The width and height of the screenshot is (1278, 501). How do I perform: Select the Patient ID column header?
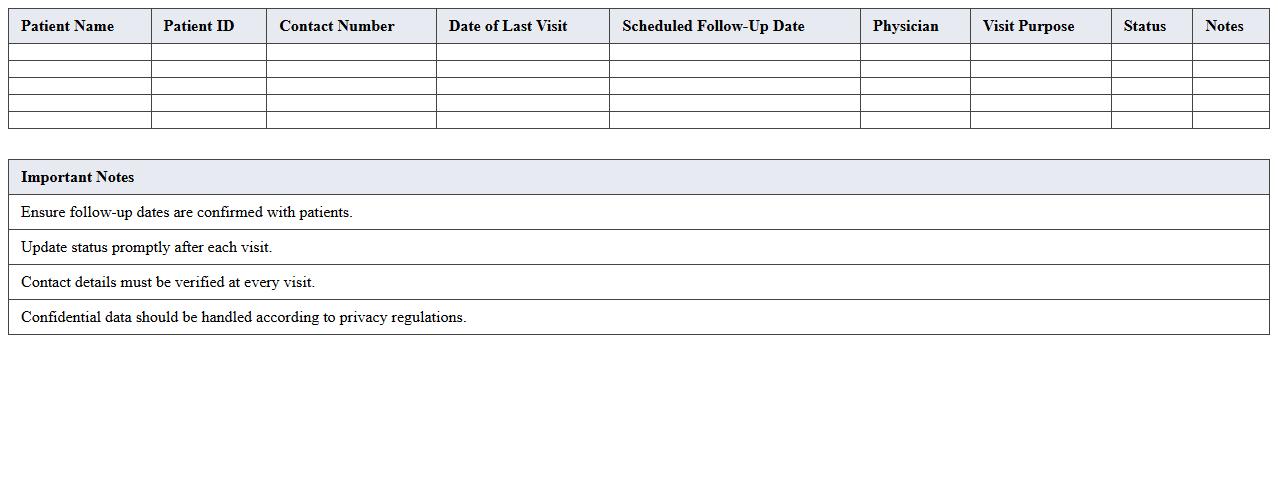[x=199, y=26]
